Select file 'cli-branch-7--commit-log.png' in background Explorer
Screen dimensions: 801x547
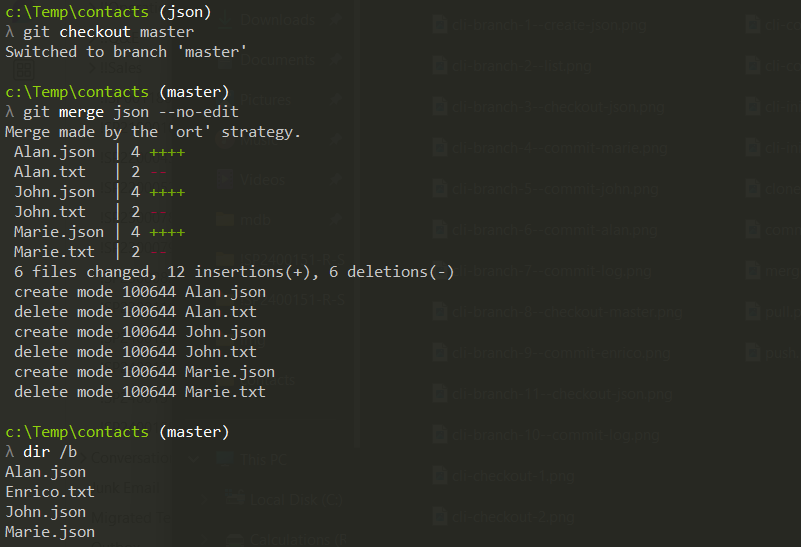(552, 271)
